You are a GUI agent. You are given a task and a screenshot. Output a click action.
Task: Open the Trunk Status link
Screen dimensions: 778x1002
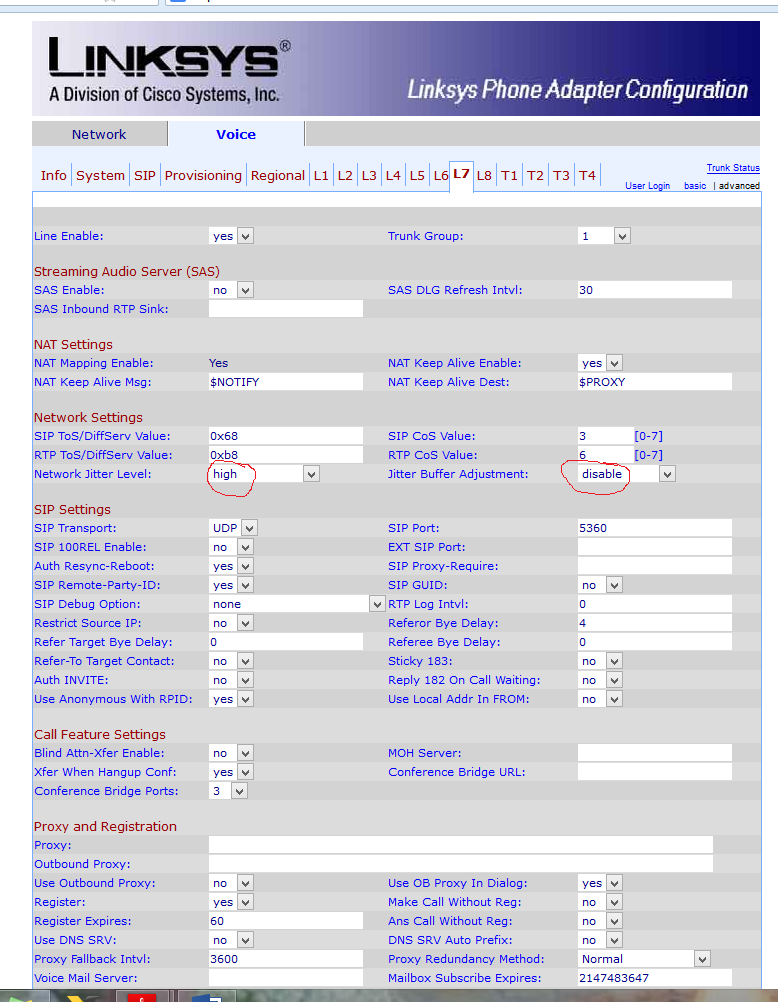(733, 167)
